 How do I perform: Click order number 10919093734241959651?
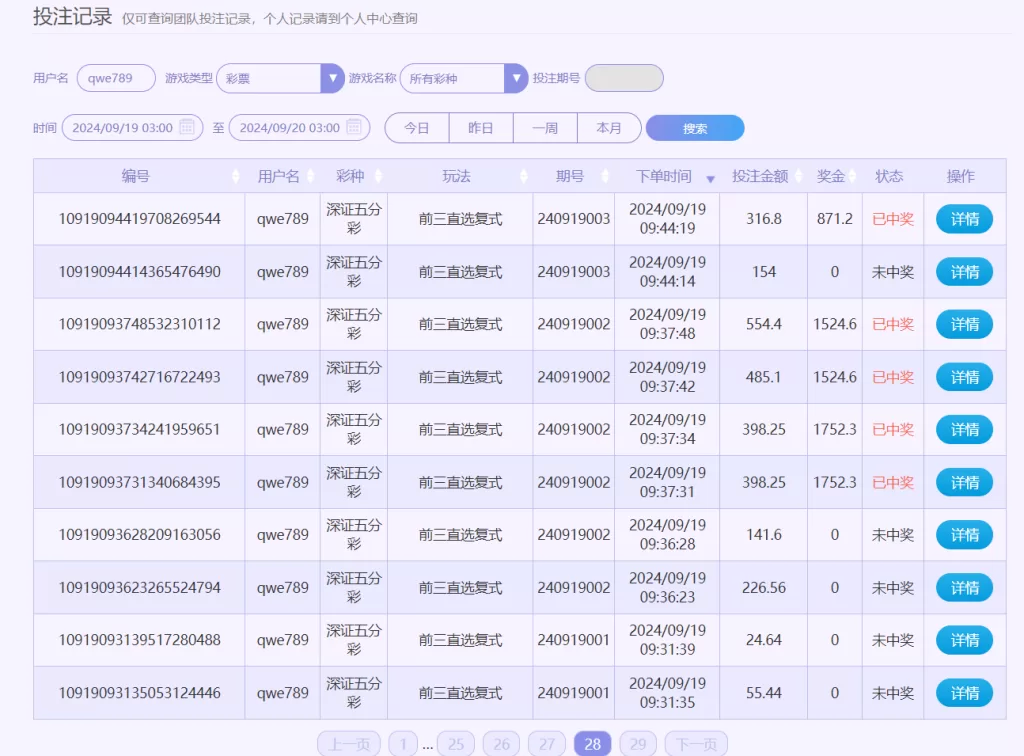click(x=140, y=430)
